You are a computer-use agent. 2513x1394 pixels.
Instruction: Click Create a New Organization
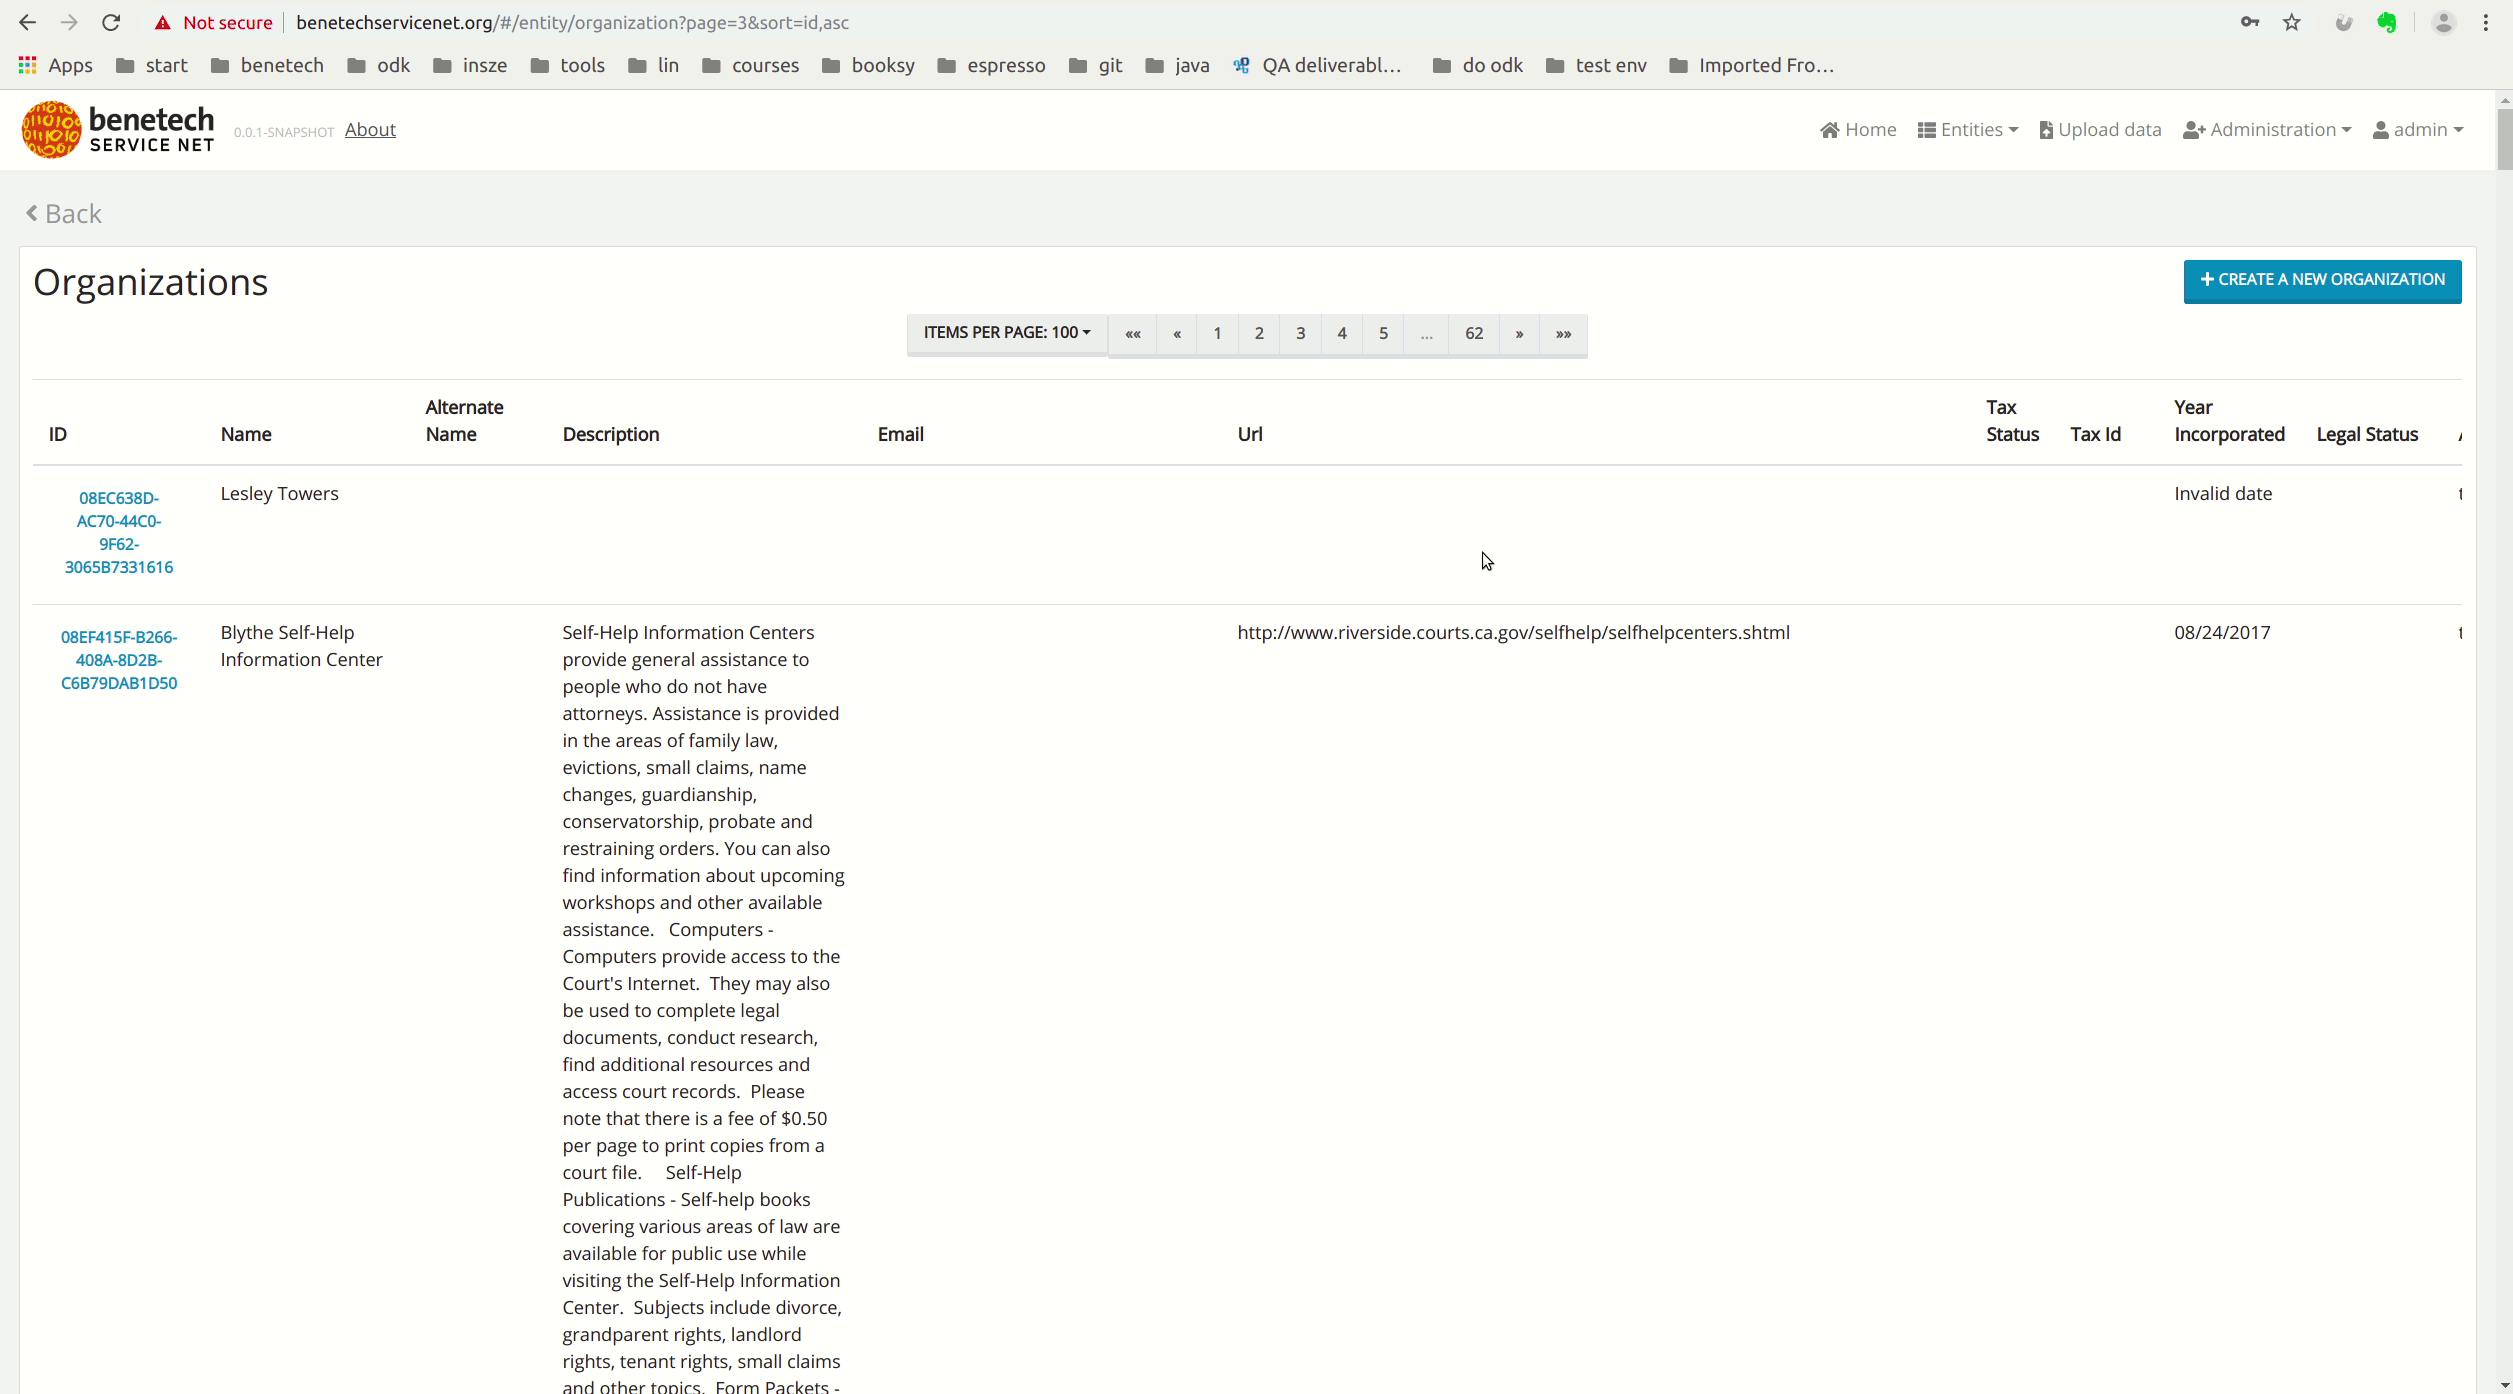point(2322,280)
